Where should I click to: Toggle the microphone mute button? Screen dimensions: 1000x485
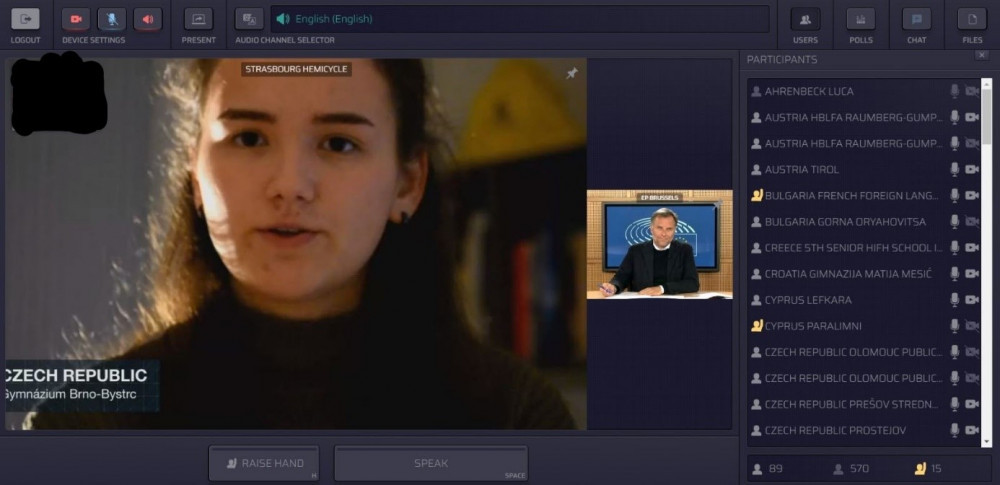[x=112, y=19]
